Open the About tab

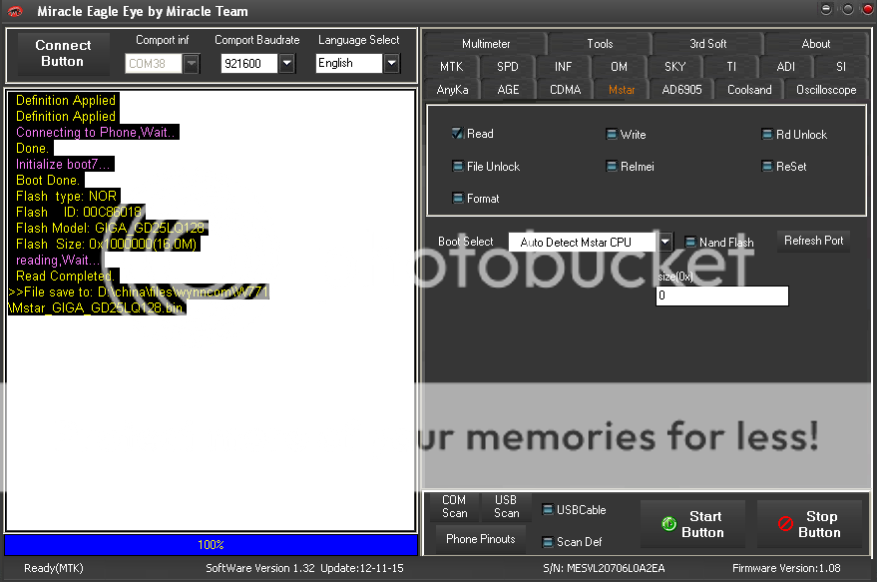click(815, 44)
